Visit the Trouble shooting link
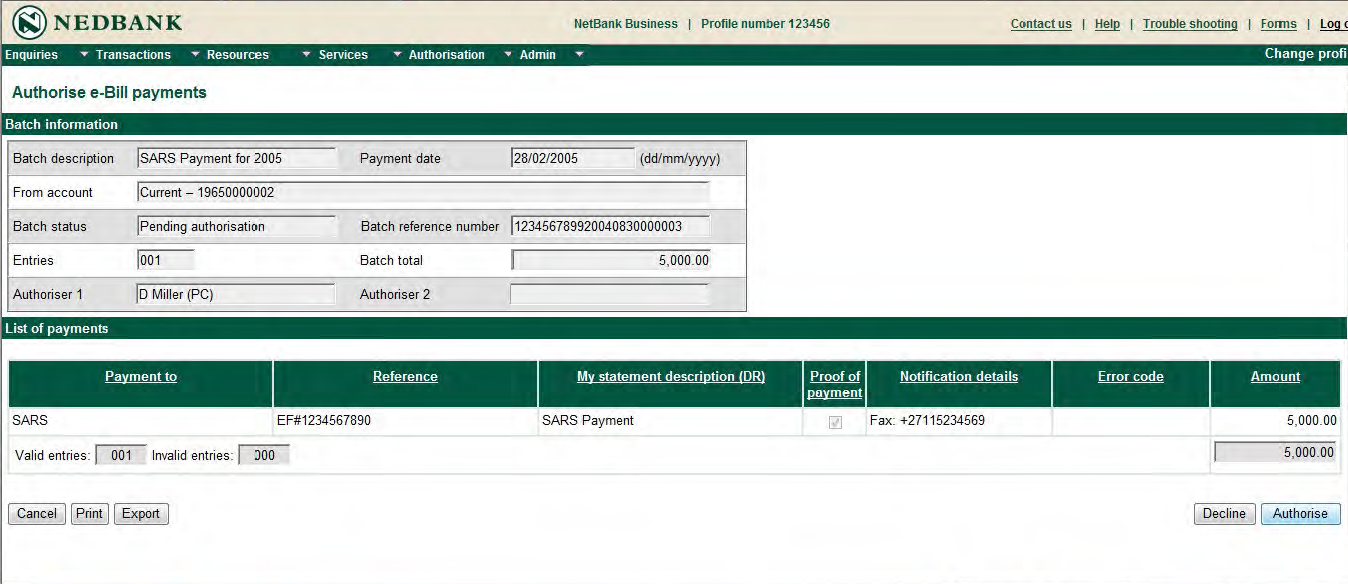Image resolution: width=1348 pixels, height=584 pixels. [1190, 23]
